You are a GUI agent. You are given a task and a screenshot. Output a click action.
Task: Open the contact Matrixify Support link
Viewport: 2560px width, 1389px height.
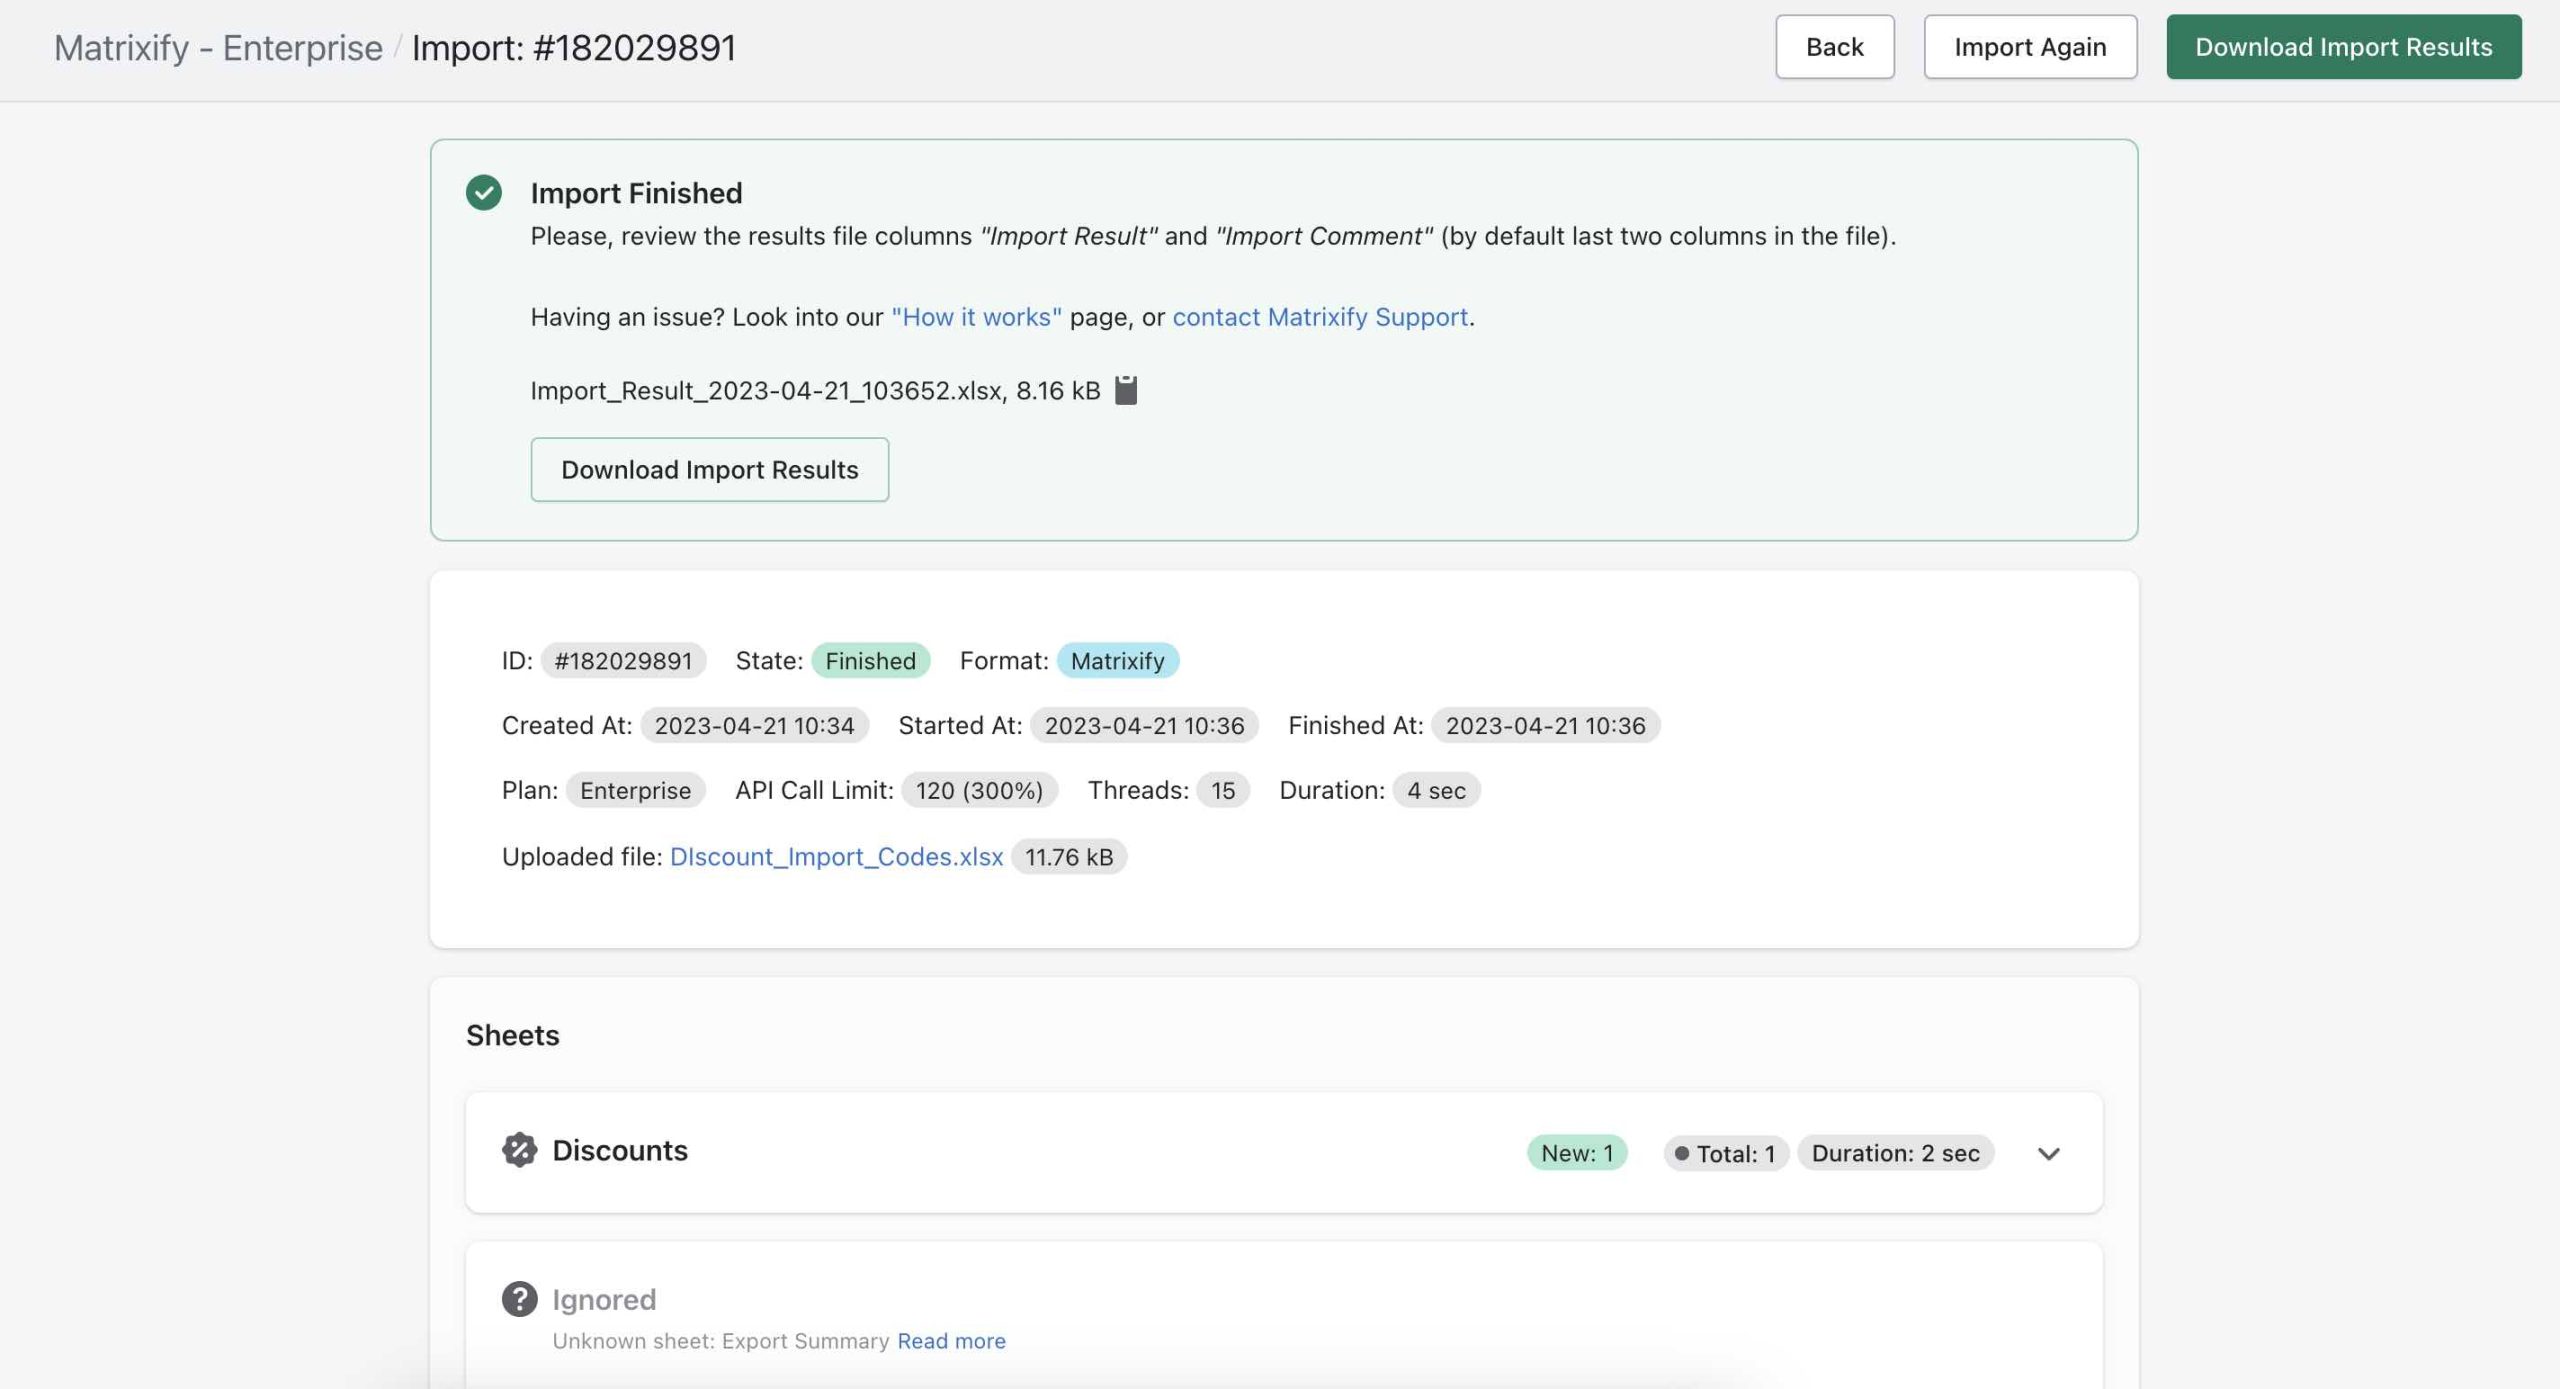click(1320, 317)
